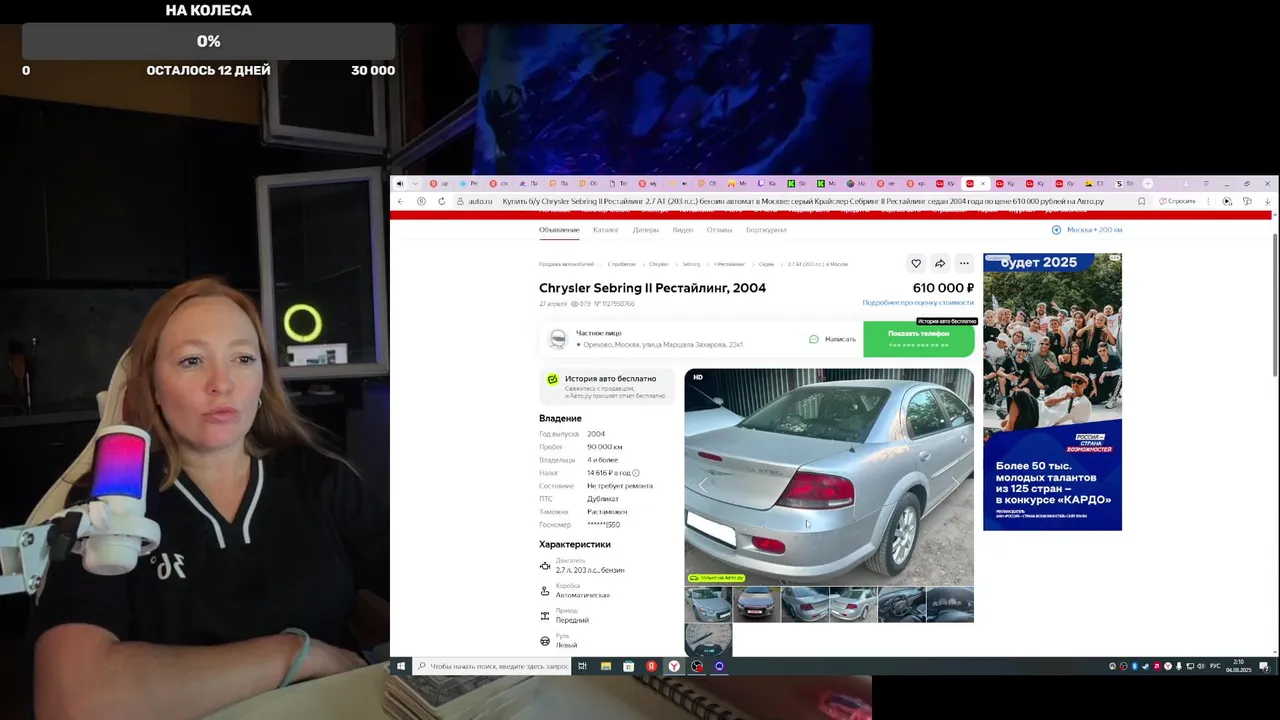Open Microsoft Store from the taskbar
The image size is (1280, 720).
[x=628, y=666]
